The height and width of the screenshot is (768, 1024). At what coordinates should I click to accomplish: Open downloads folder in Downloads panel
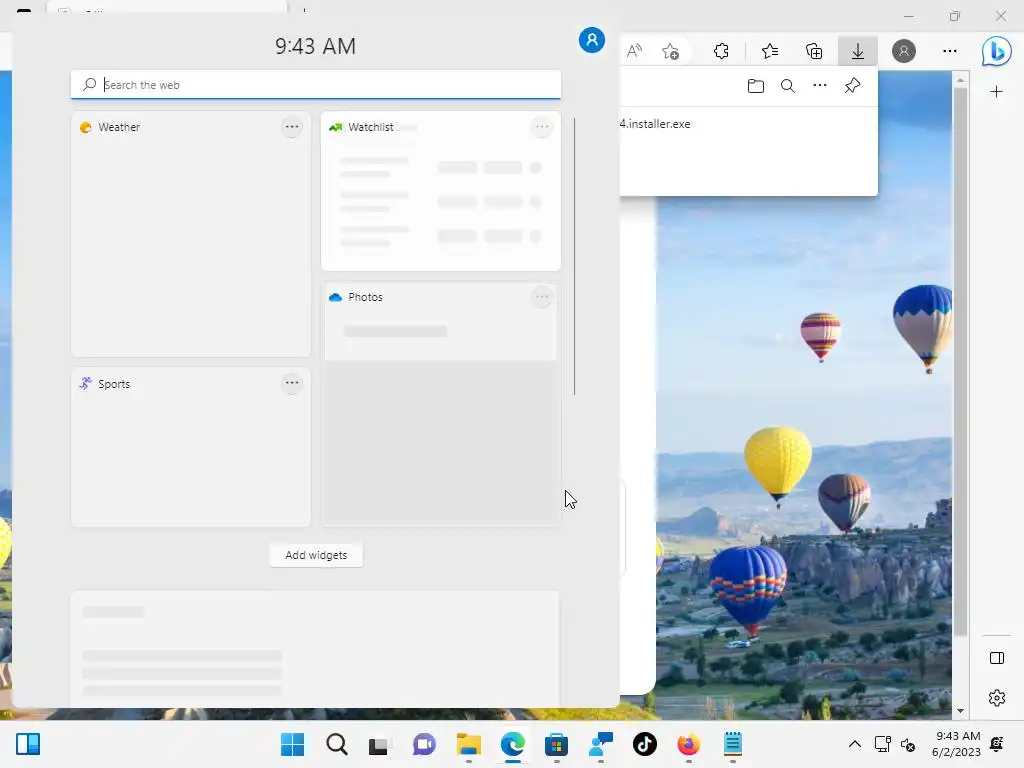click(756, 86)
